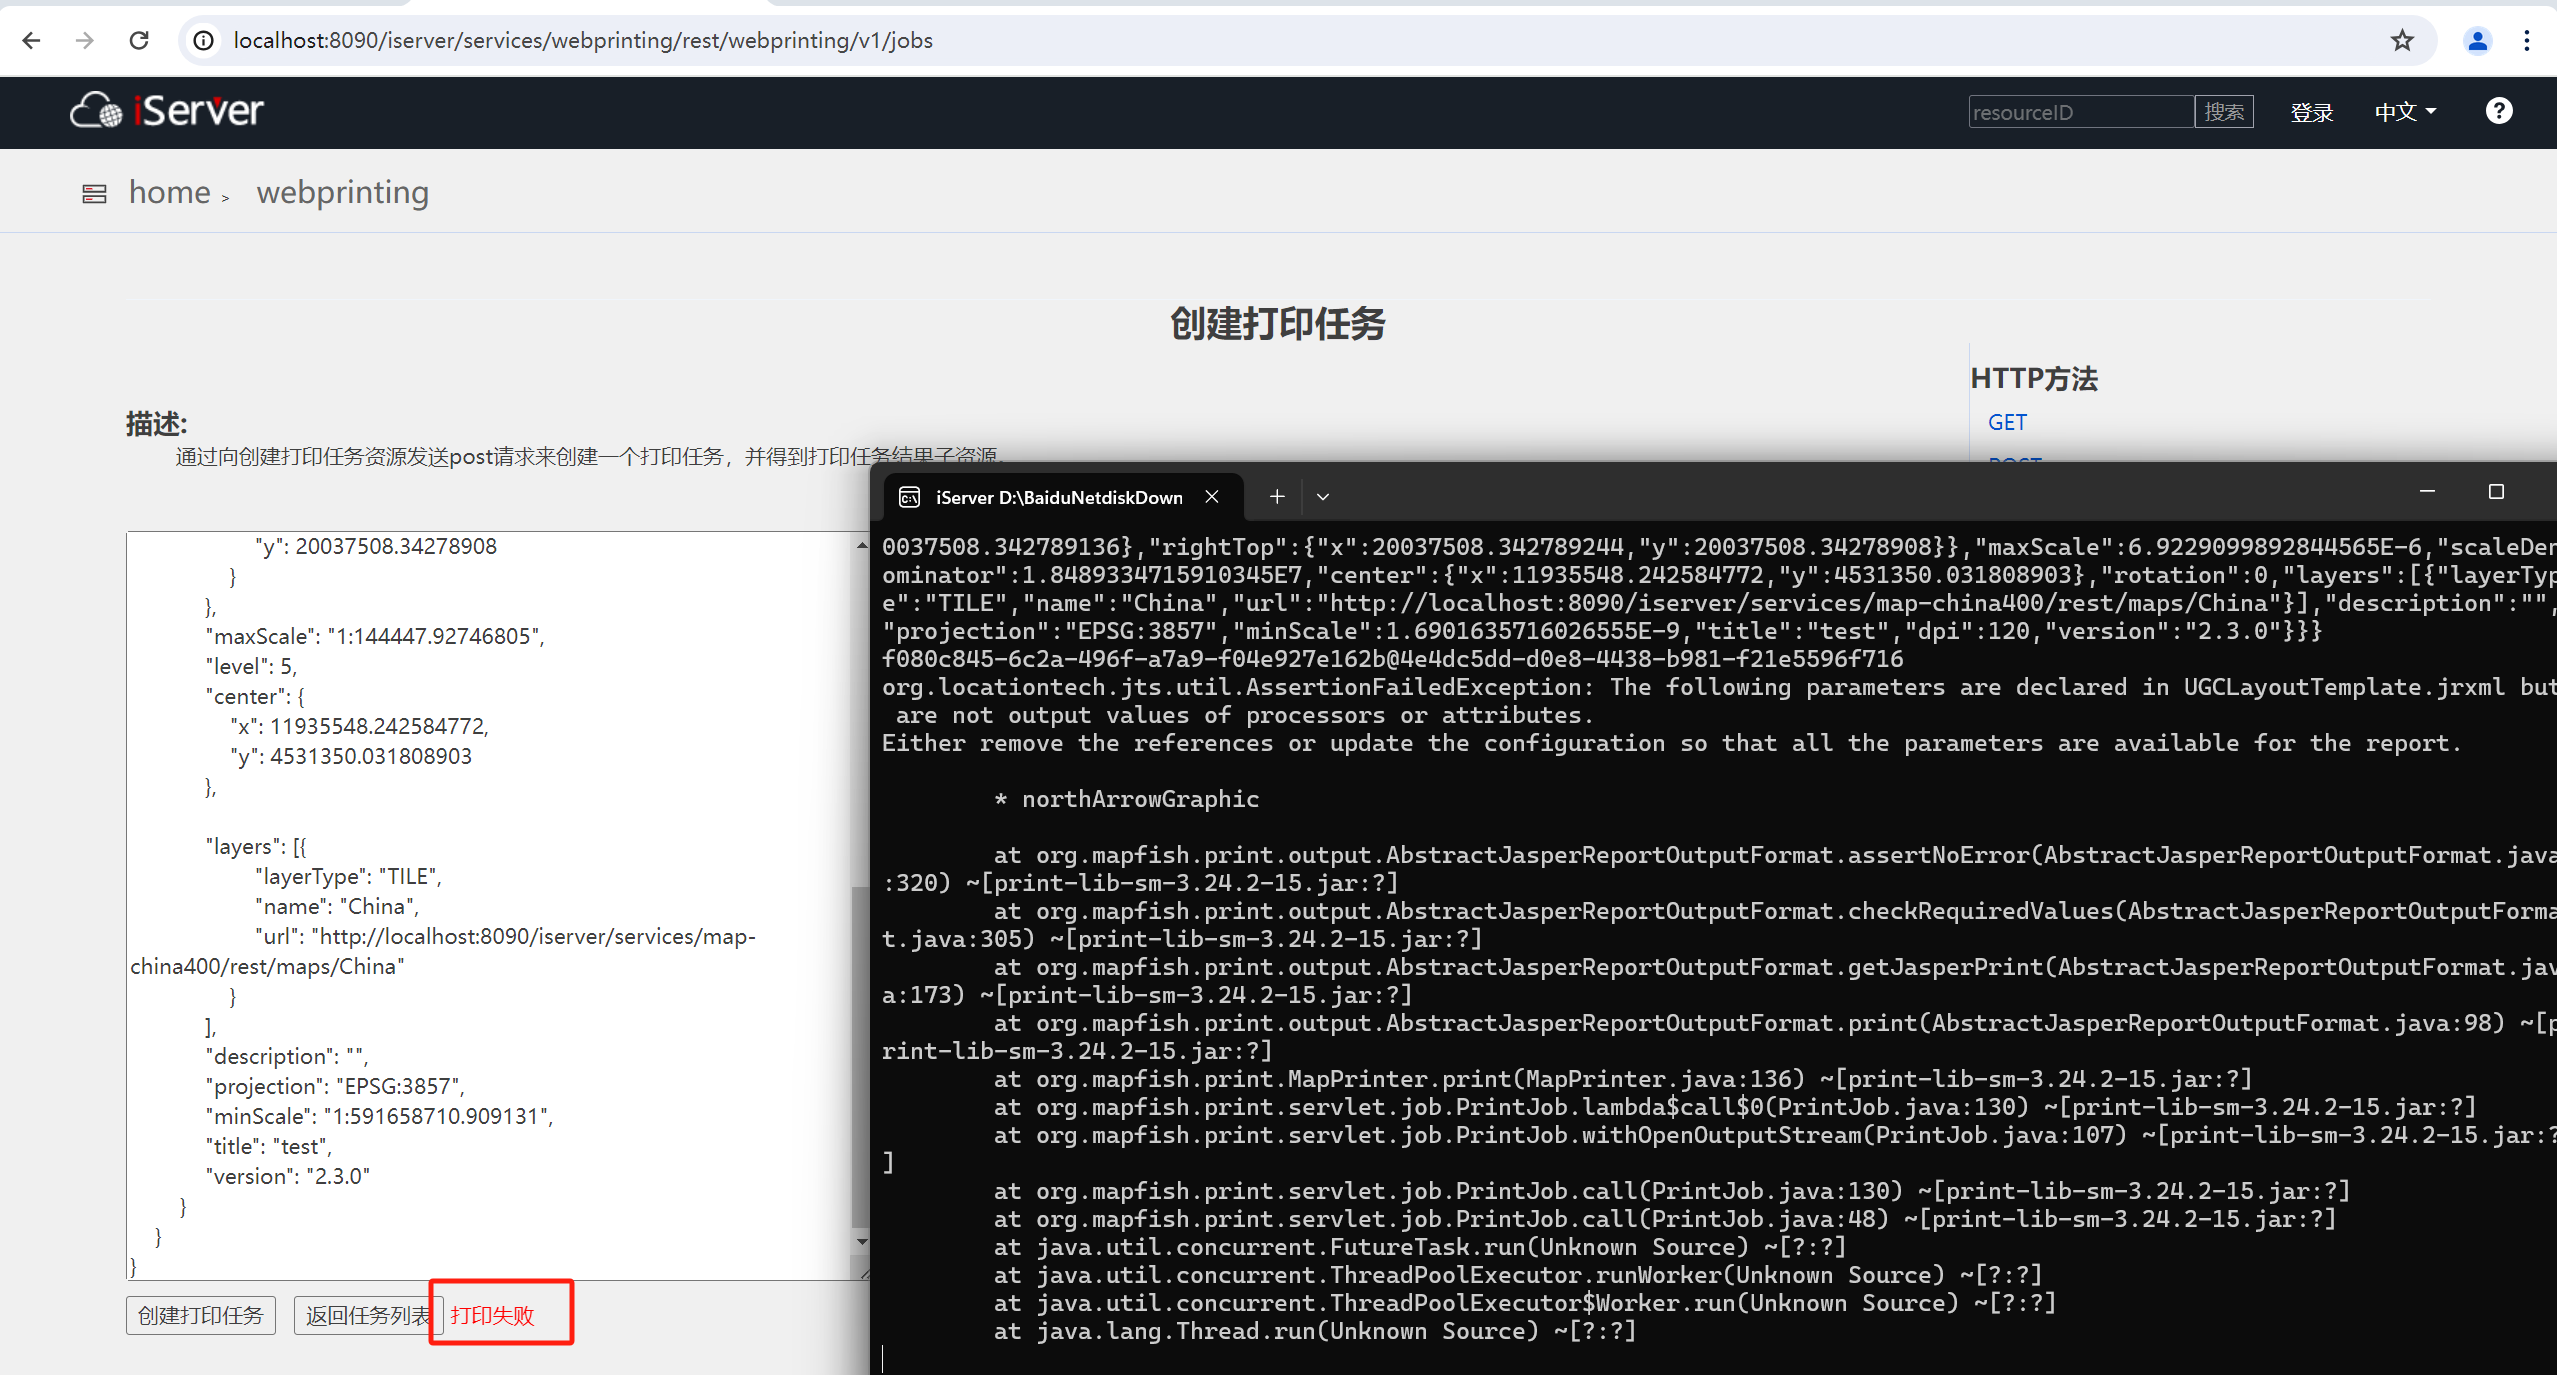Open the webprinting breadcrumb link

click(342, 192)
